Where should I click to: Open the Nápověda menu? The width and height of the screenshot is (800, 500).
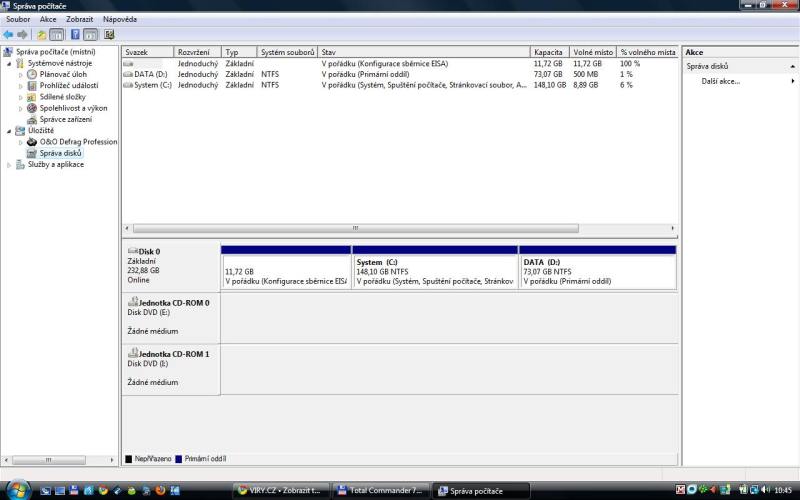pos(119,19)
